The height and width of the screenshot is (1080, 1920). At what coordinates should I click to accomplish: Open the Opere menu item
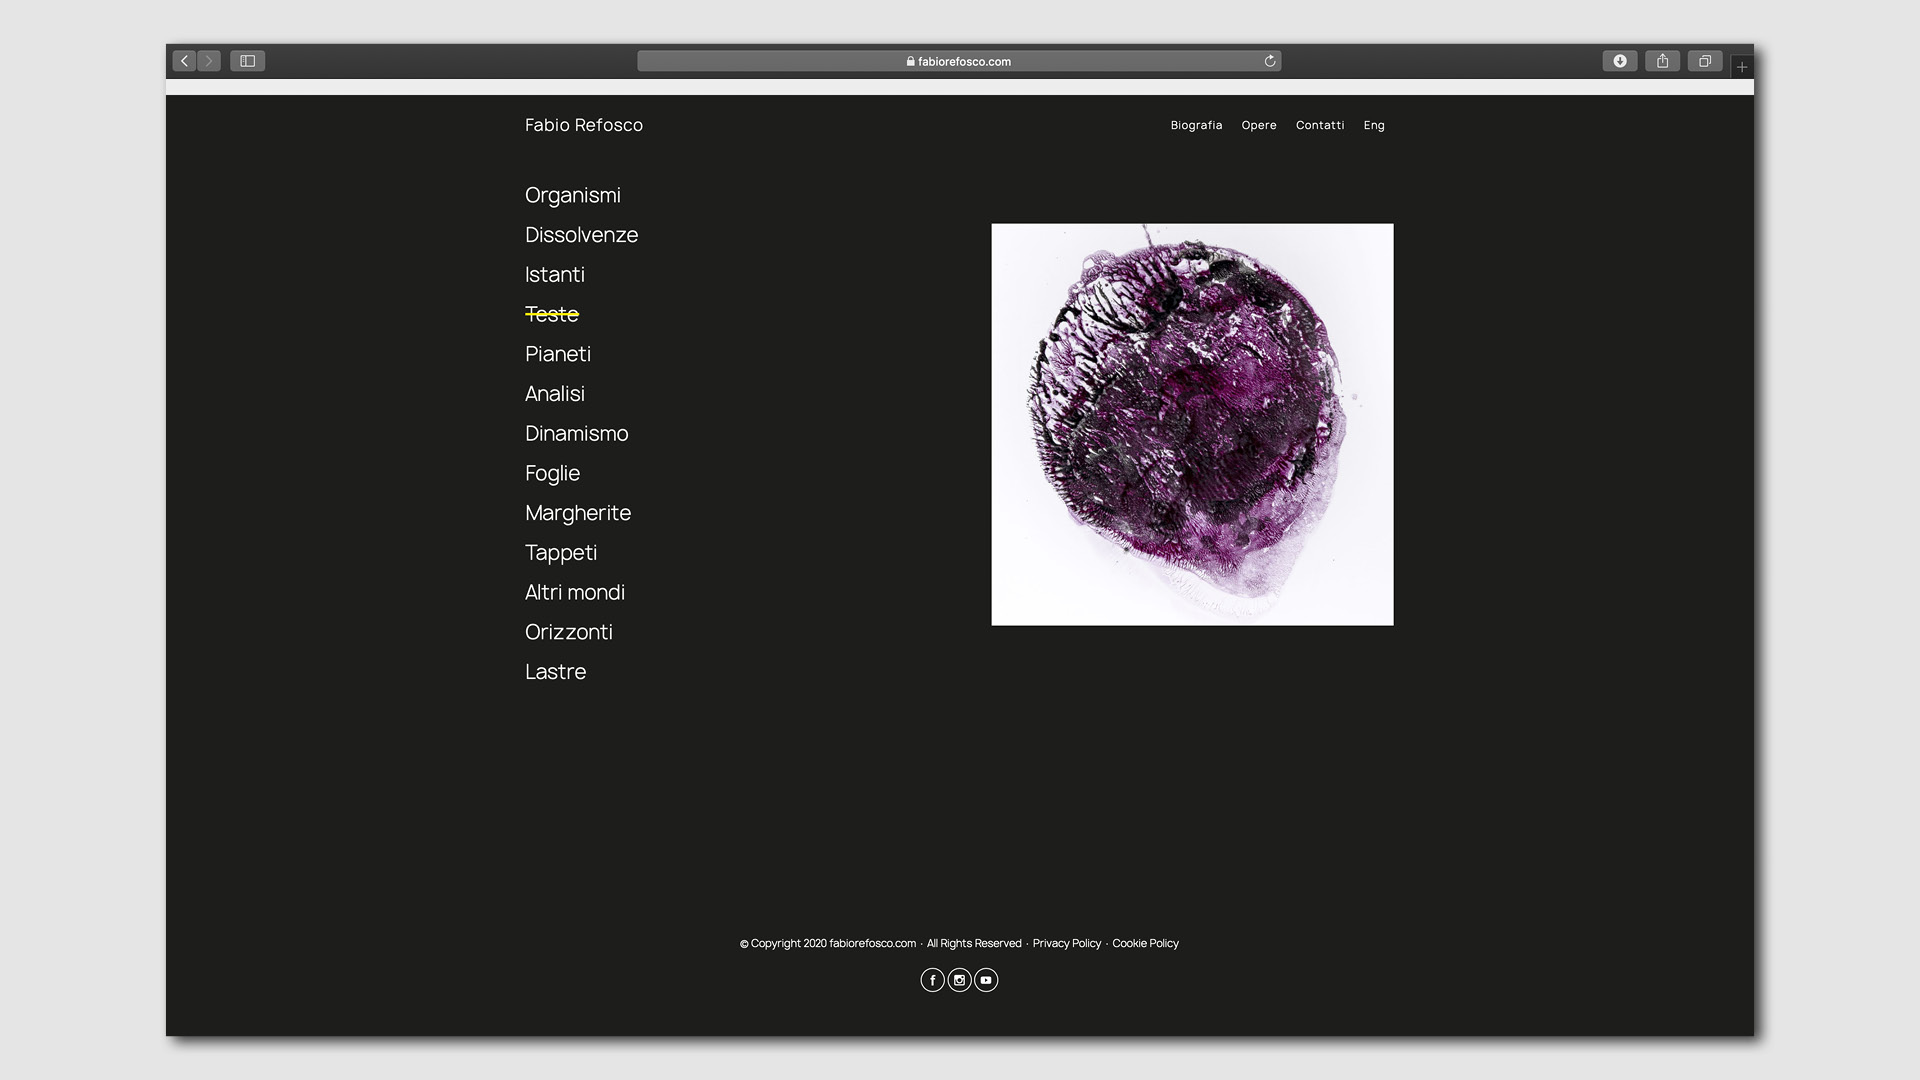click(1259, 125)
